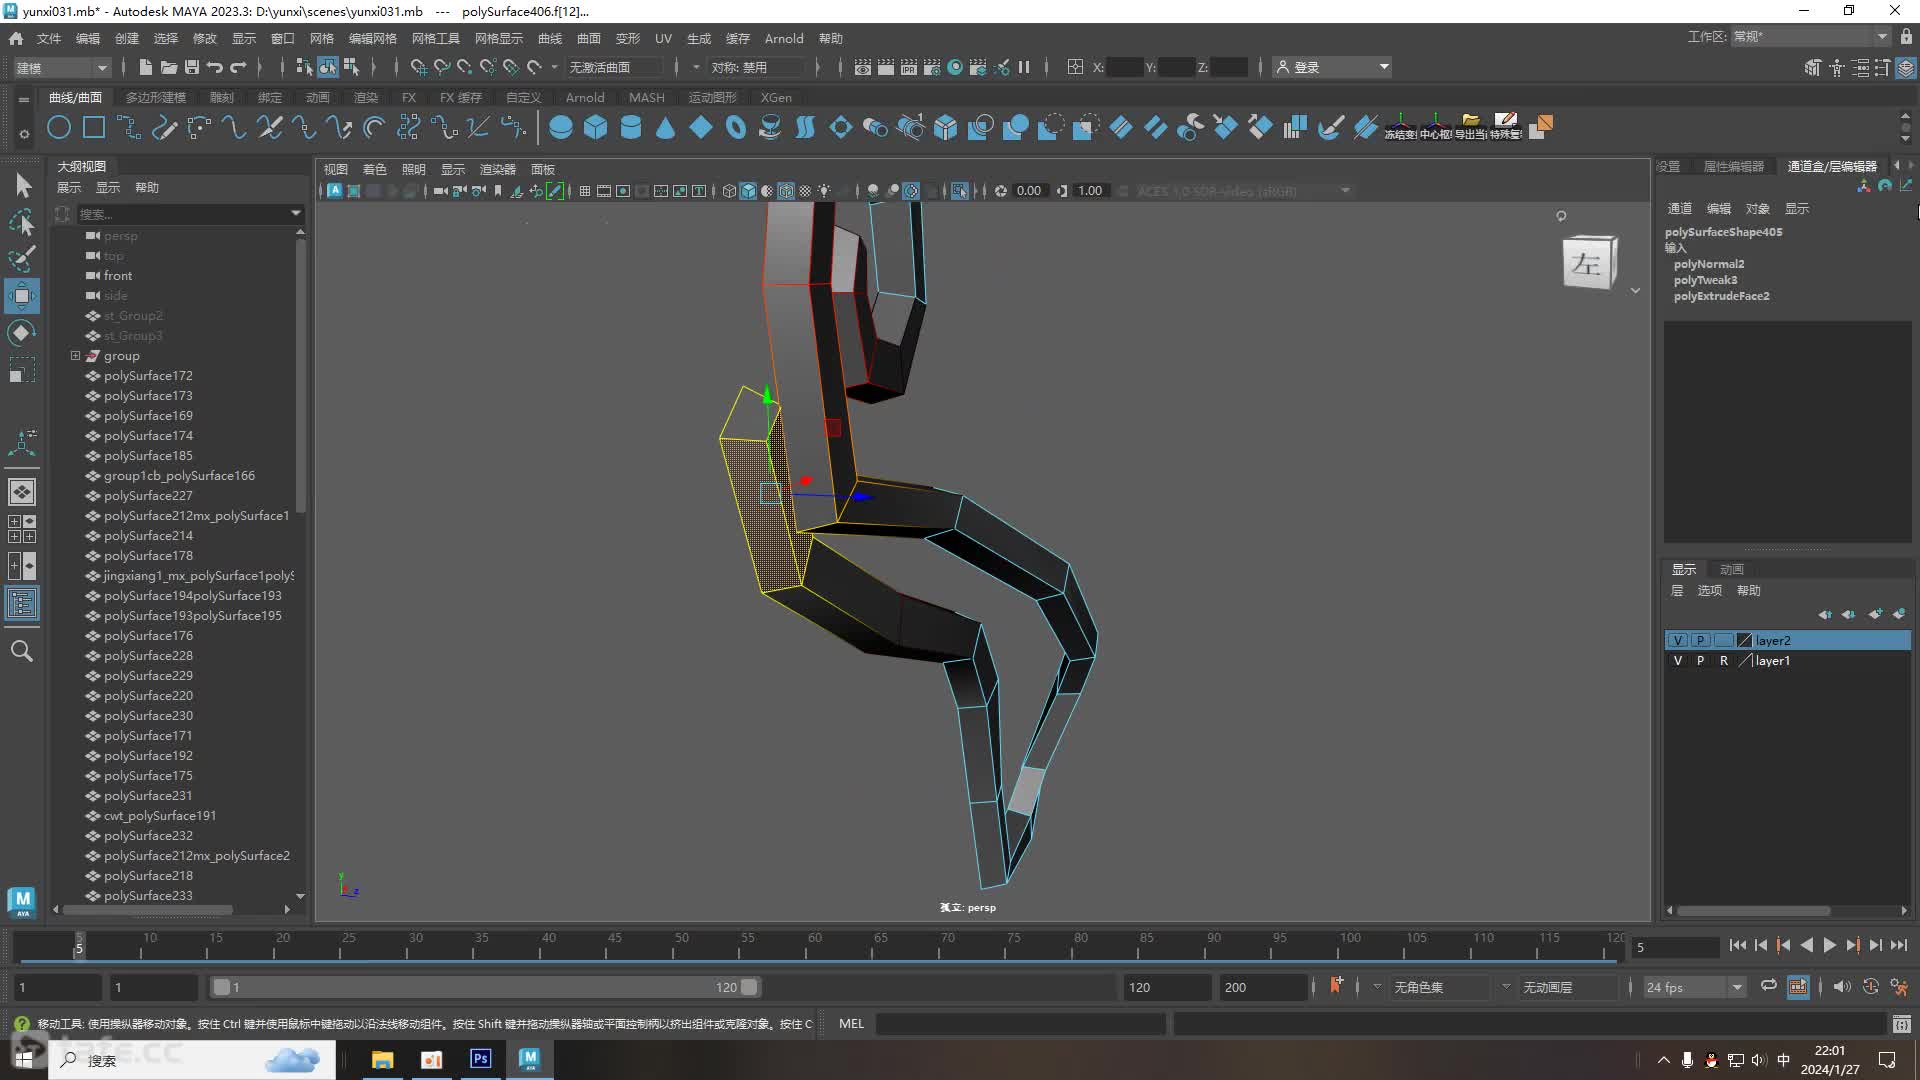Activate the Scale tool in toolbox
Image resolution: width=1920 pixels, height=1080 pixels.
(x=22, y=370)
